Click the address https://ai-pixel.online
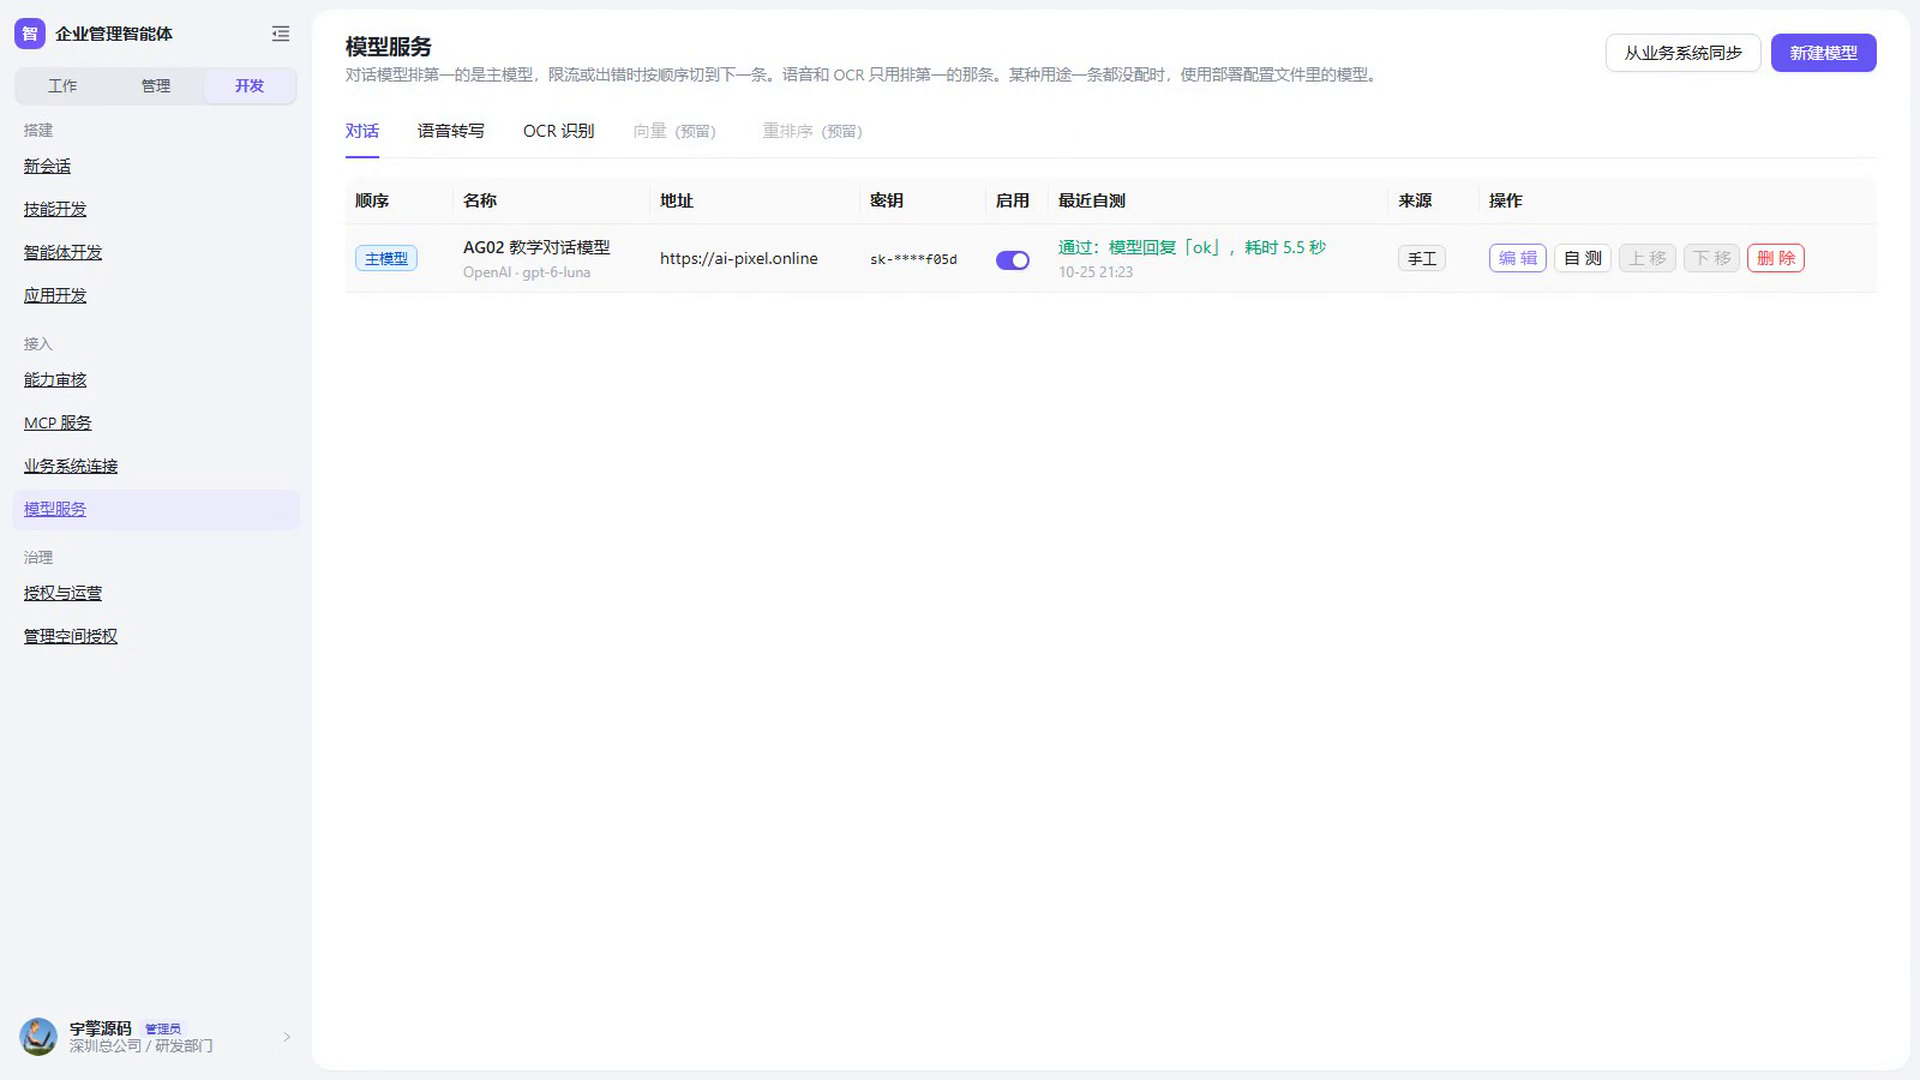Screen dimensions: 1920x1080 (739, 258)
